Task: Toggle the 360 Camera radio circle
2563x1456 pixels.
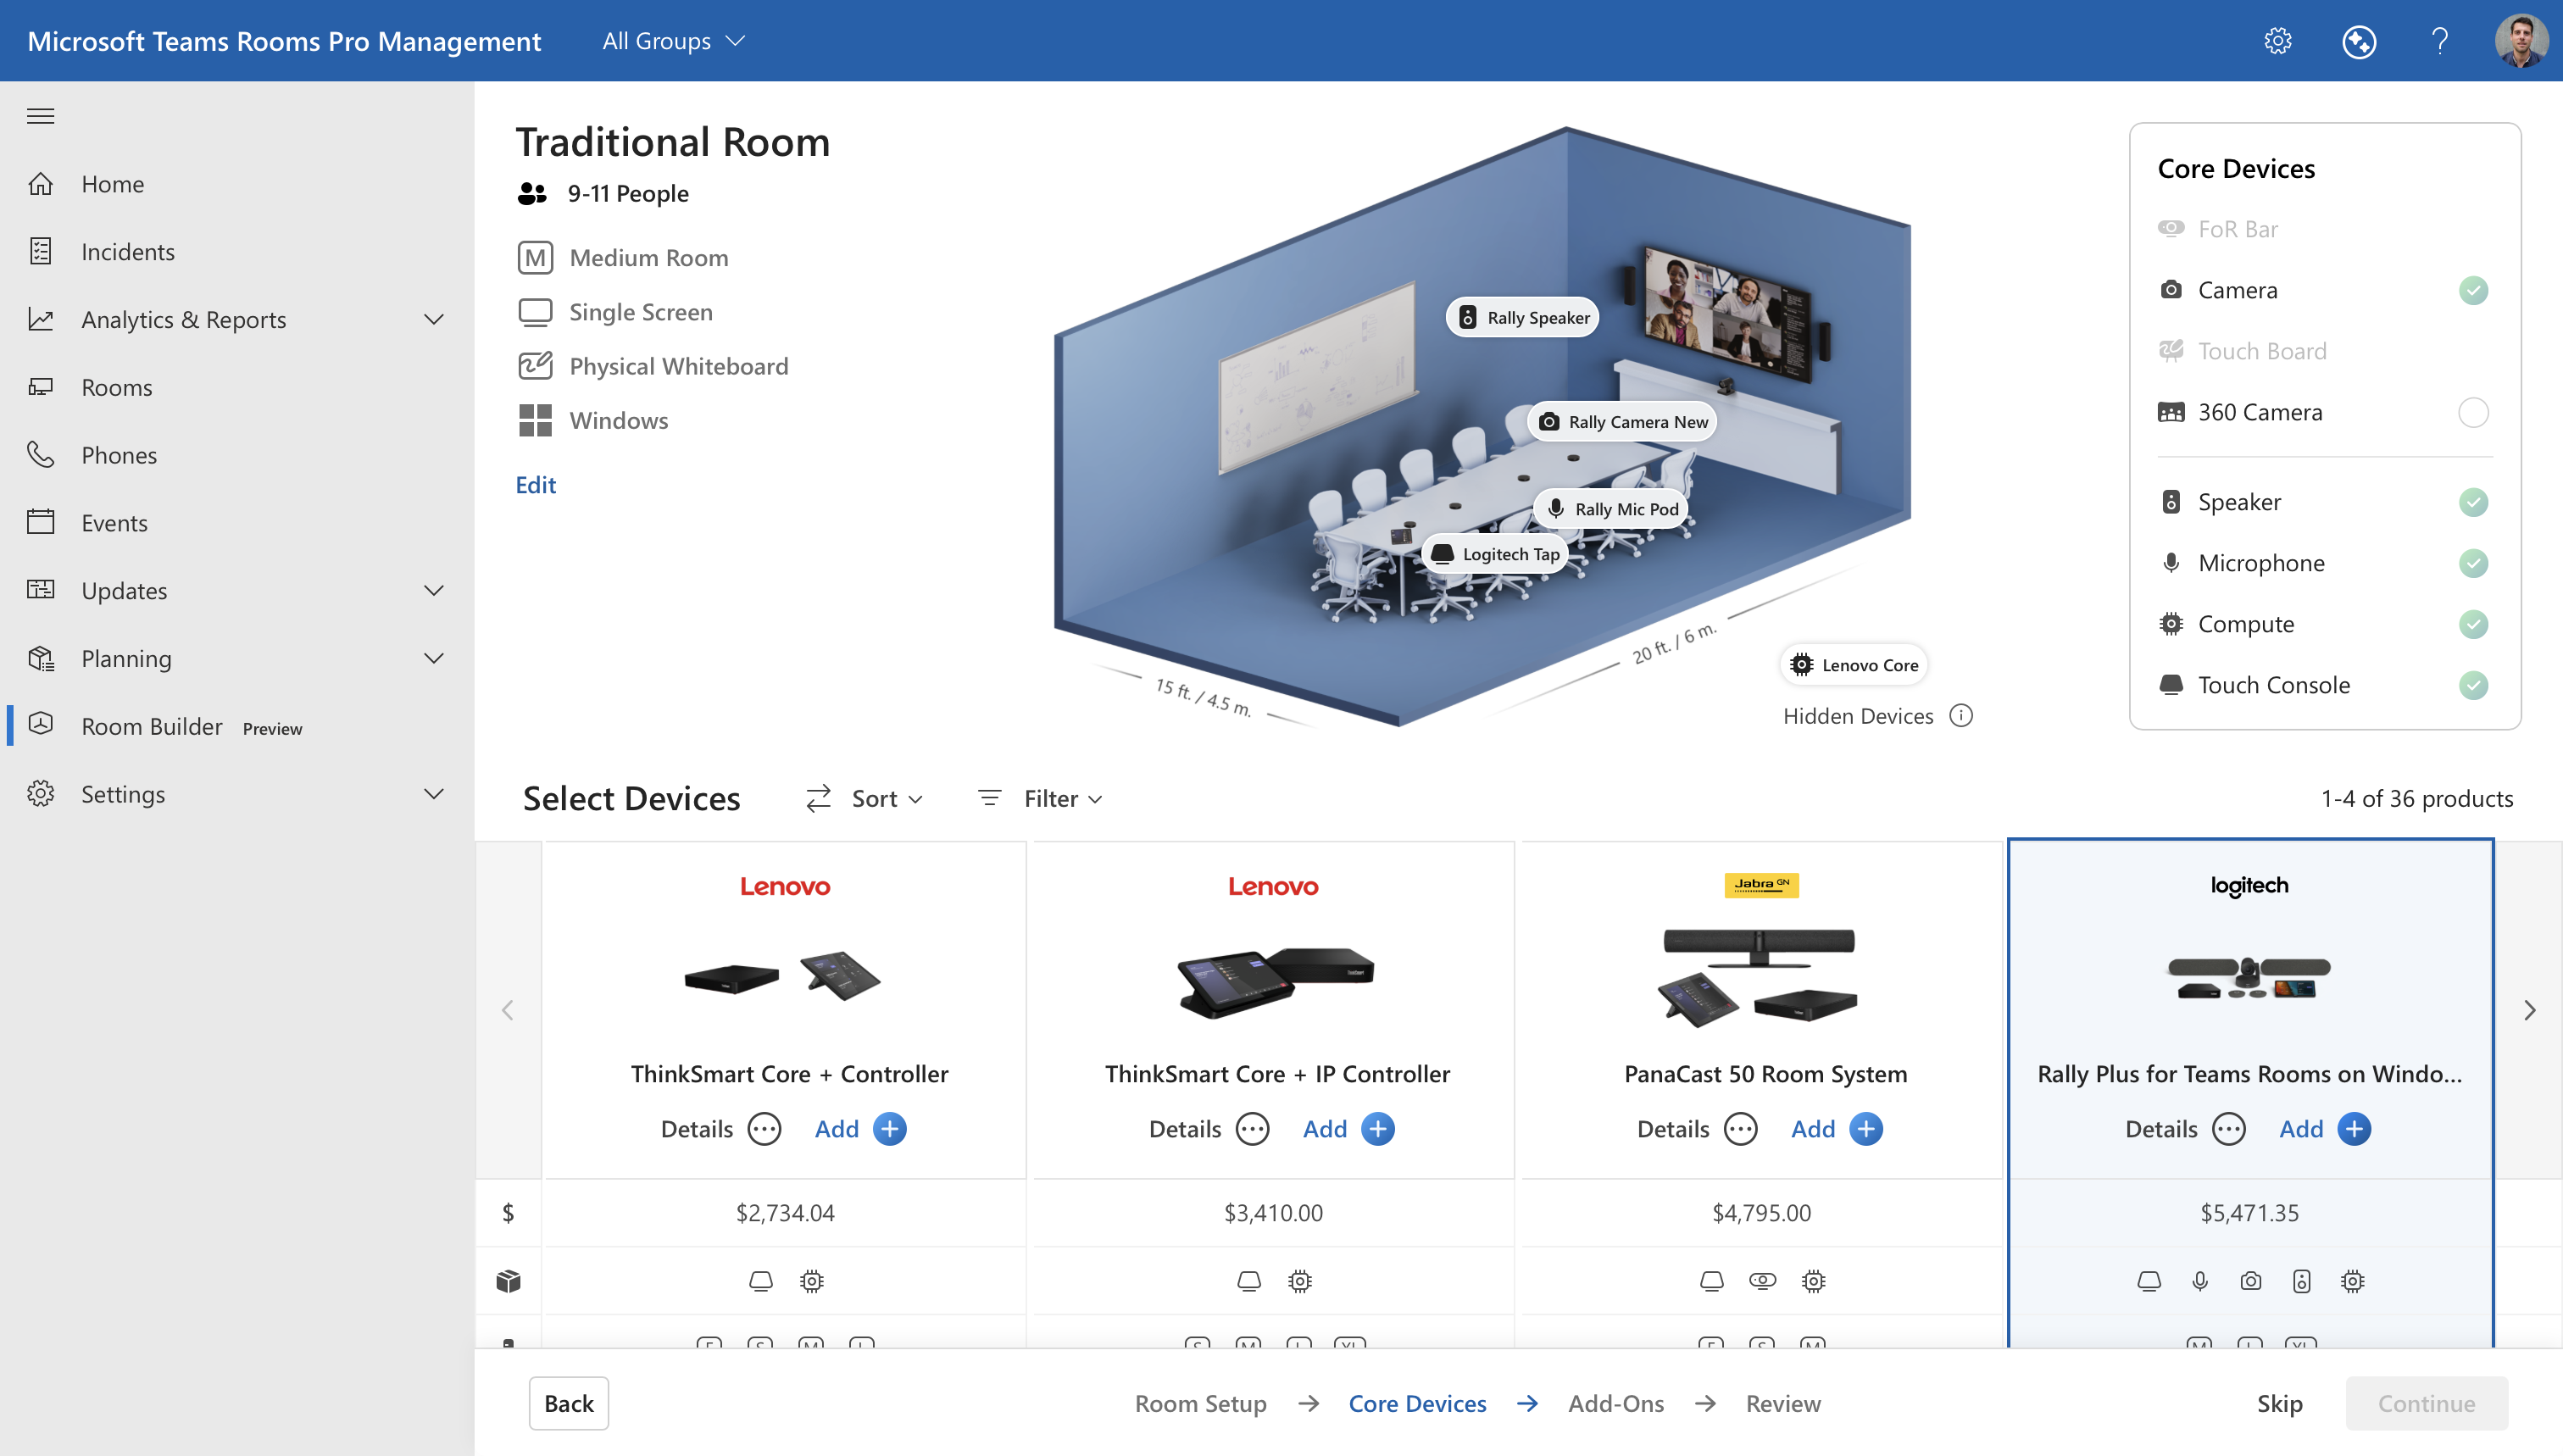Action: point(2473,412)
